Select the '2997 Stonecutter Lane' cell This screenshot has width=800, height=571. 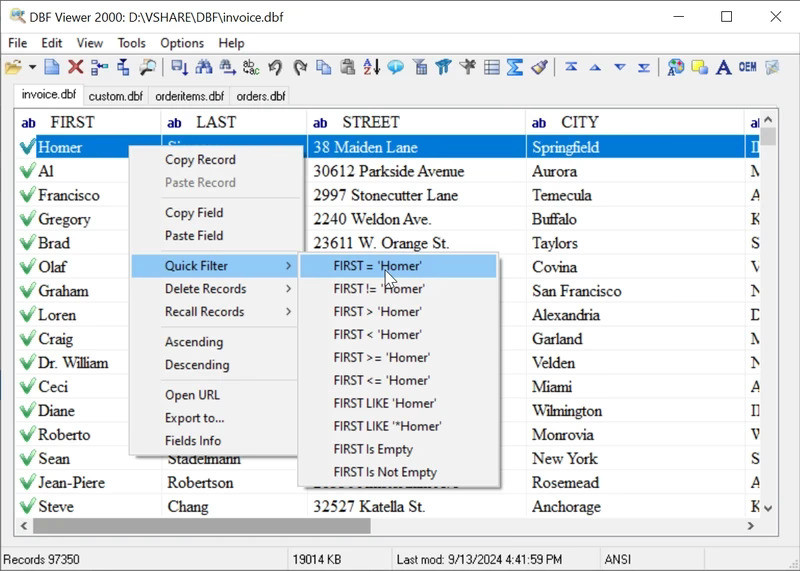[x=416, y=195]
